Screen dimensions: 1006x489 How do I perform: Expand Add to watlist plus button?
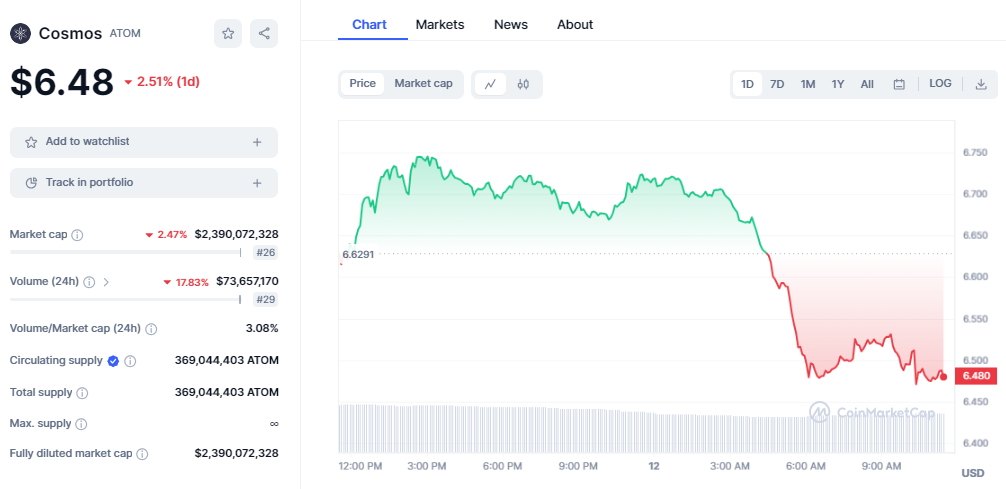pyautogui.click(x=257, y=142)
